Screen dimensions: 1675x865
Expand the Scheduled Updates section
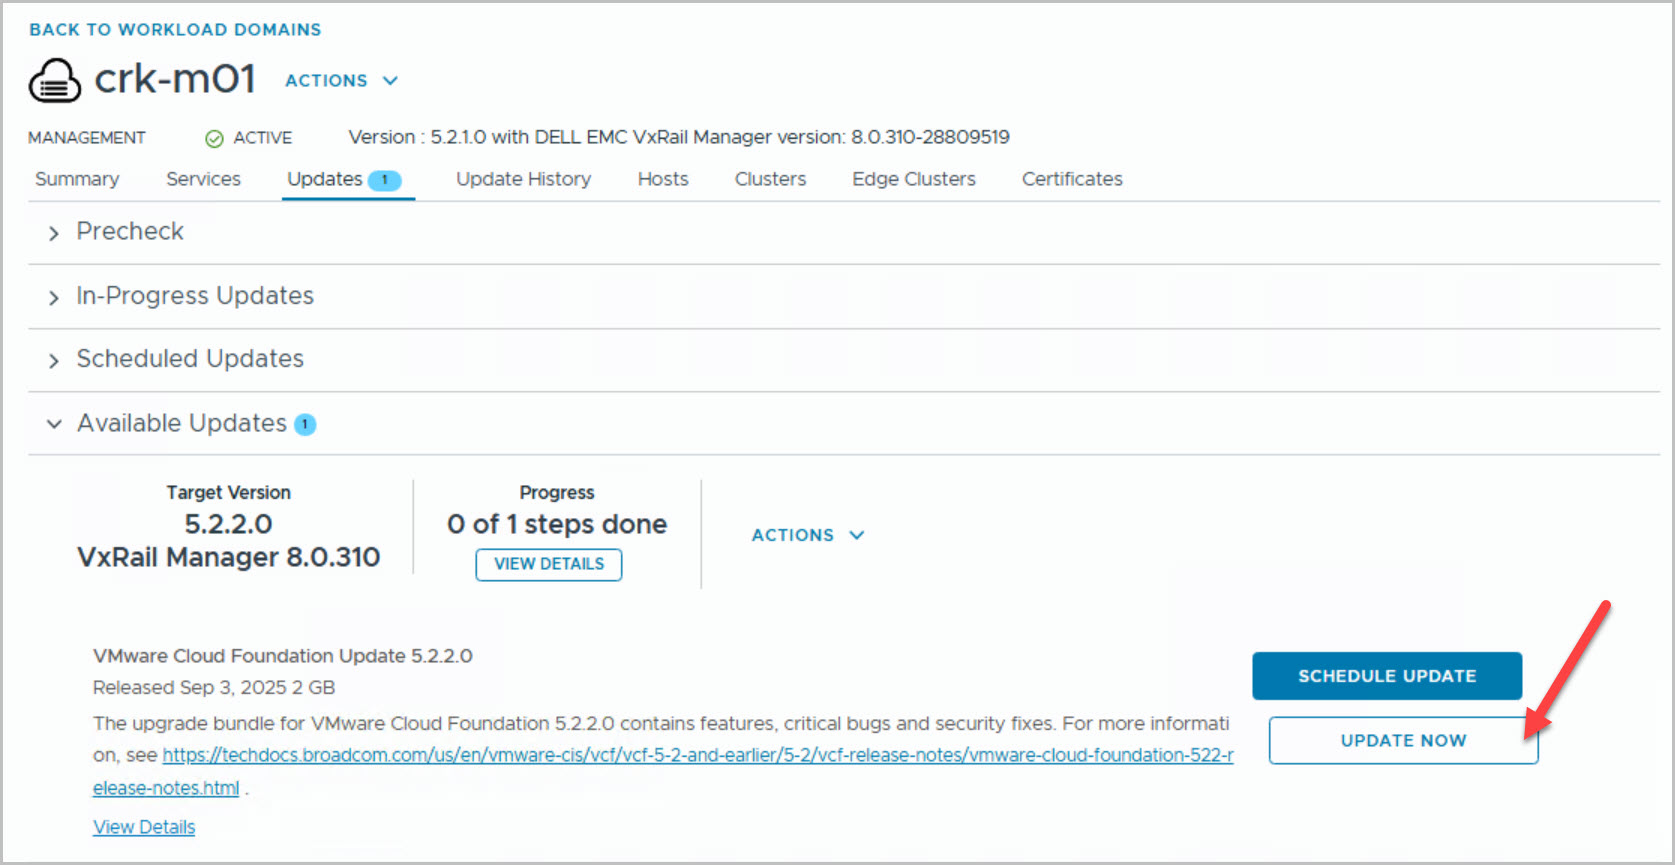click(54, 360)
